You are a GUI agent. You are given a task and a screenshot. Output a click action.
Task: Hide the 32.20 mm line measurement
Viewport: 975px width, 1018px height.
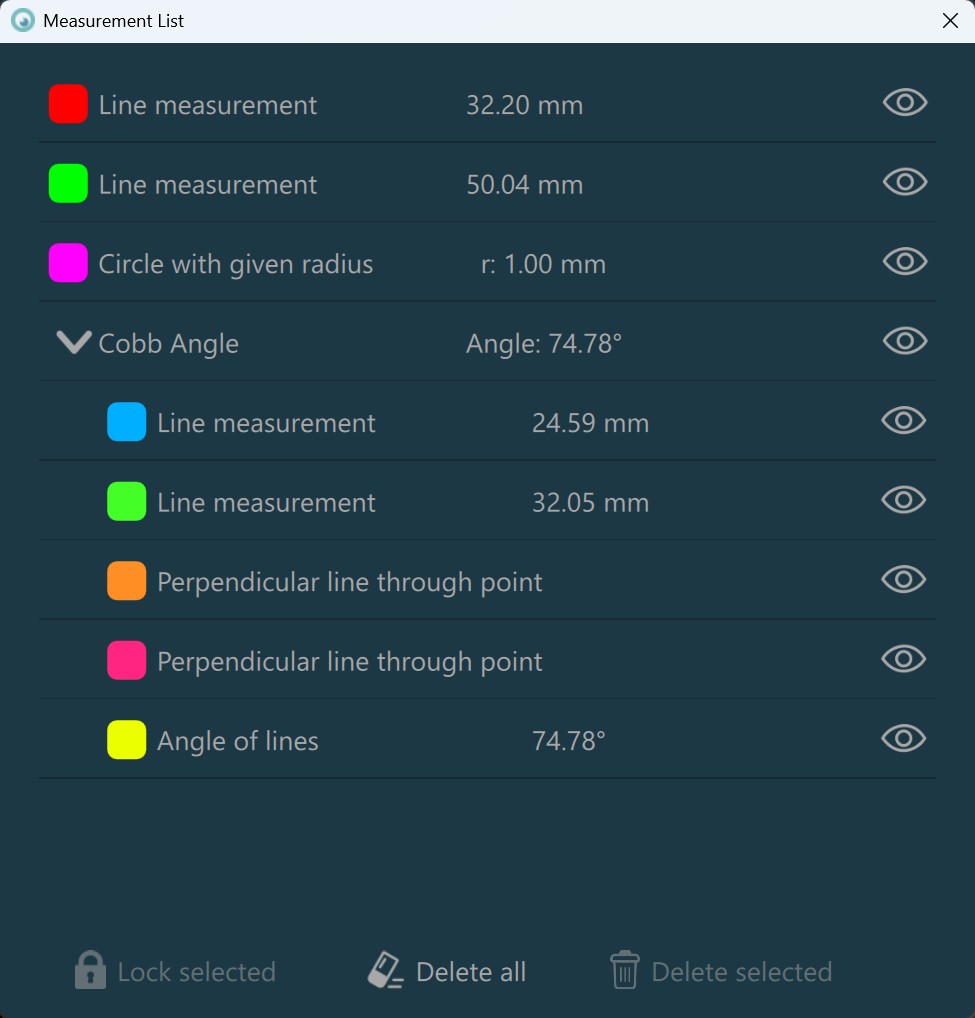[x=905, y=103]
